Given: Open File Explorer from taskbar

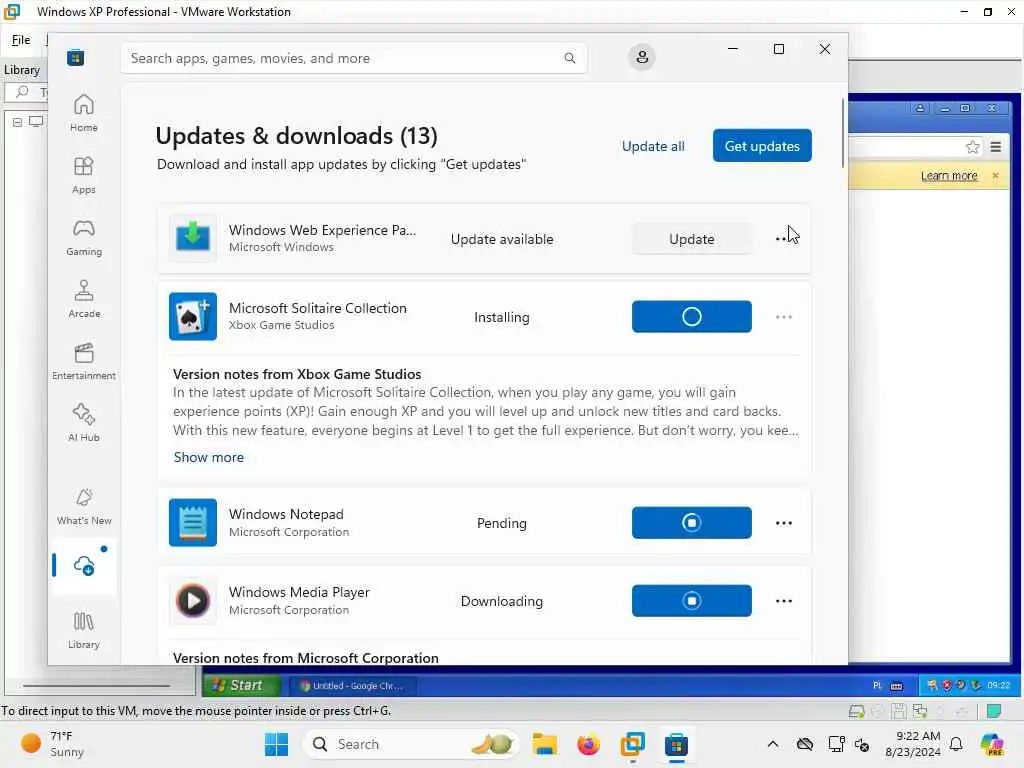Looking at the screenshot, I should tap(545, 744).
